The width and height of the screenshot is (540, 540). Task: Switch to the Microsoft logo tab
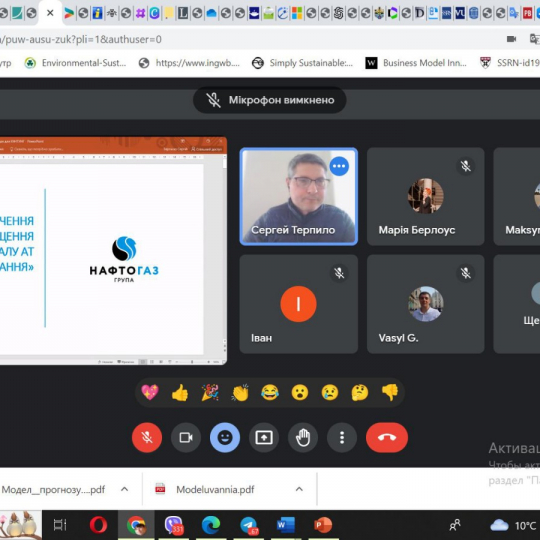point(297,13)
